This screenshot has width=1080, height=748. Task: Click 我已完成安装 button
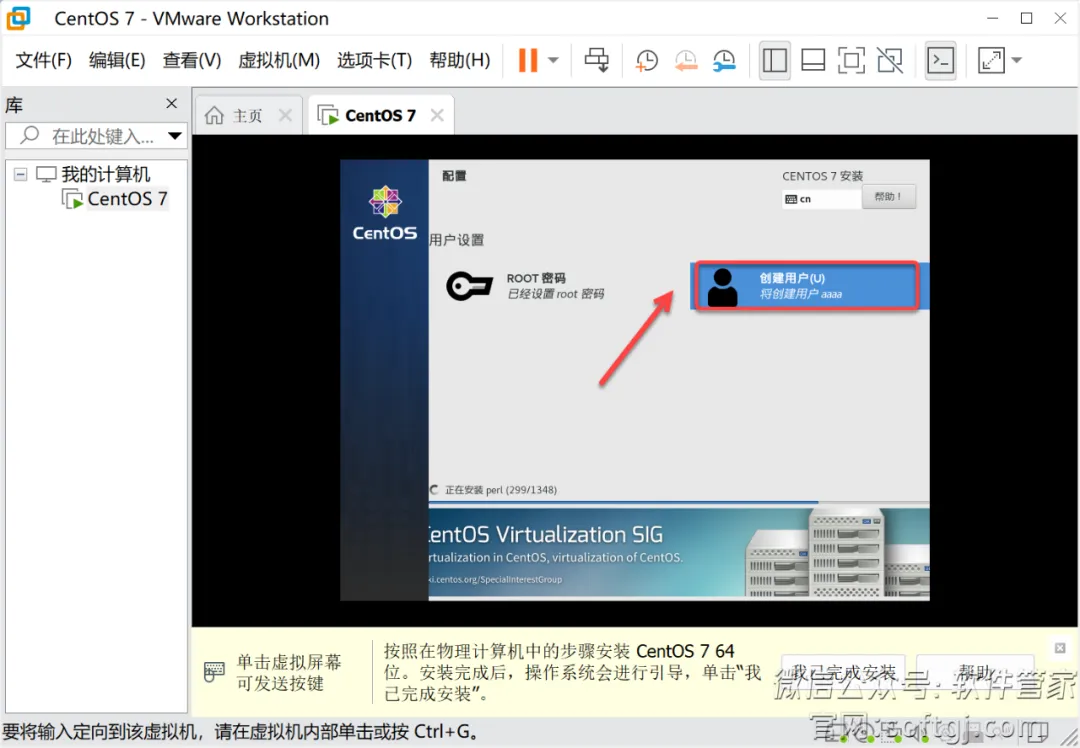843,672
